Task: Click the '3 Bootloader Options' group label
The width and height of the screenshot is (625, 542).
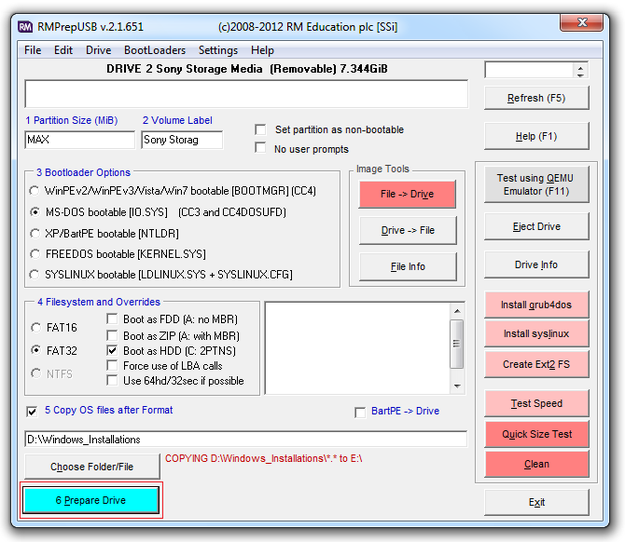Action: (83, 172)
